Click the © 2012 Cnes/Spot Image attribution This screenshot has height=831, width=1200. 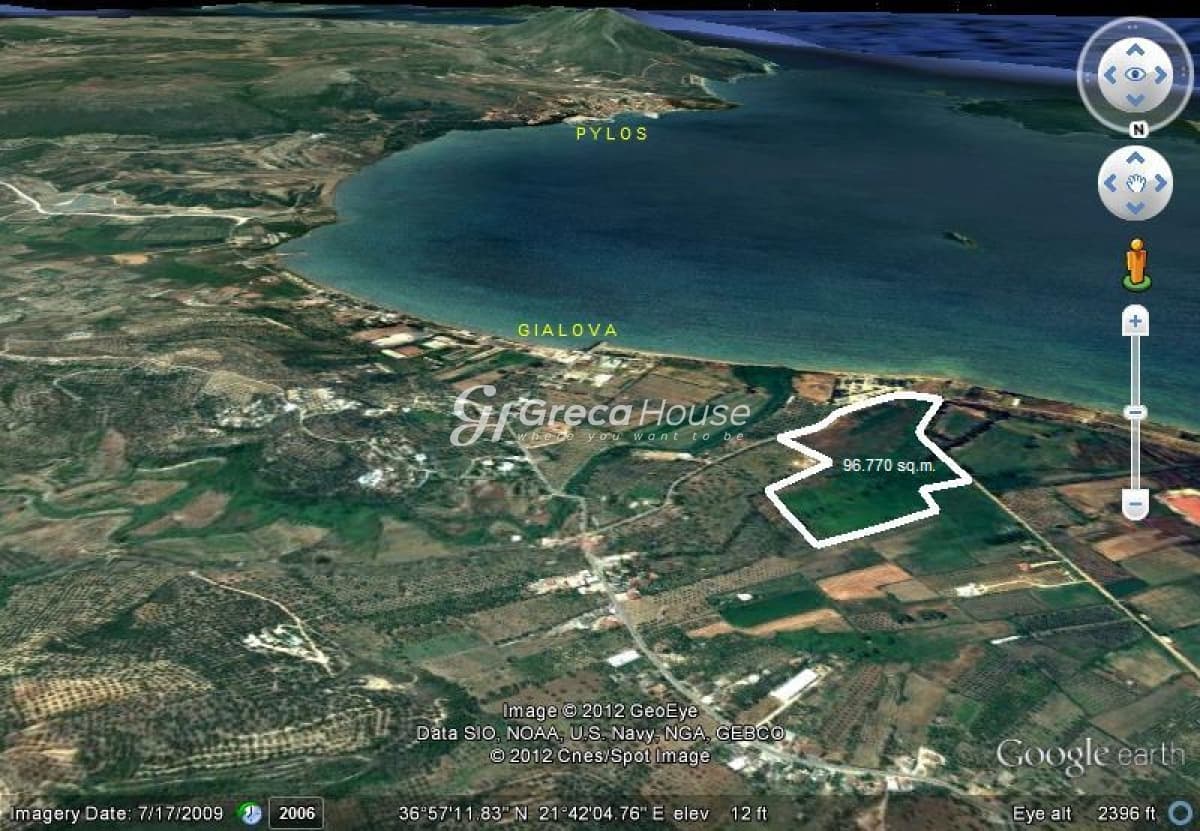click(x=600, y=755)
